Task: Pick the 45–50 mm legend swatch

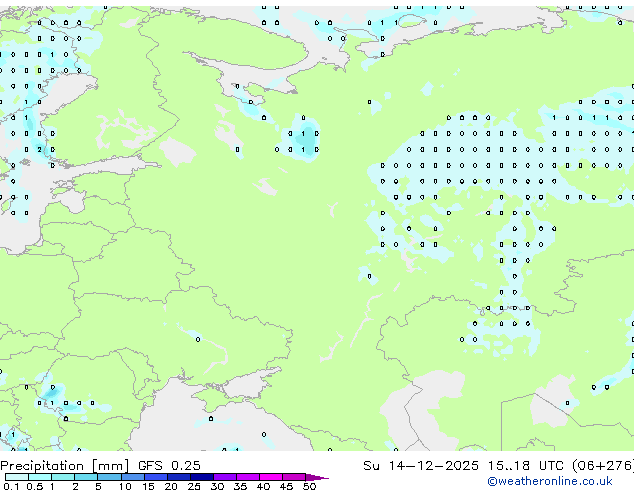Action: tap(294, 477)
